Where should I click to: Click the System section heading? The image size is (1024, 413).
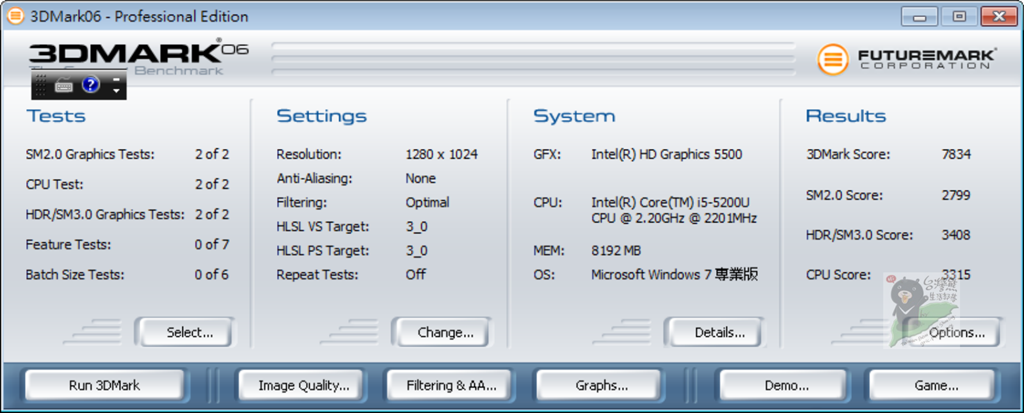point(574,117)
